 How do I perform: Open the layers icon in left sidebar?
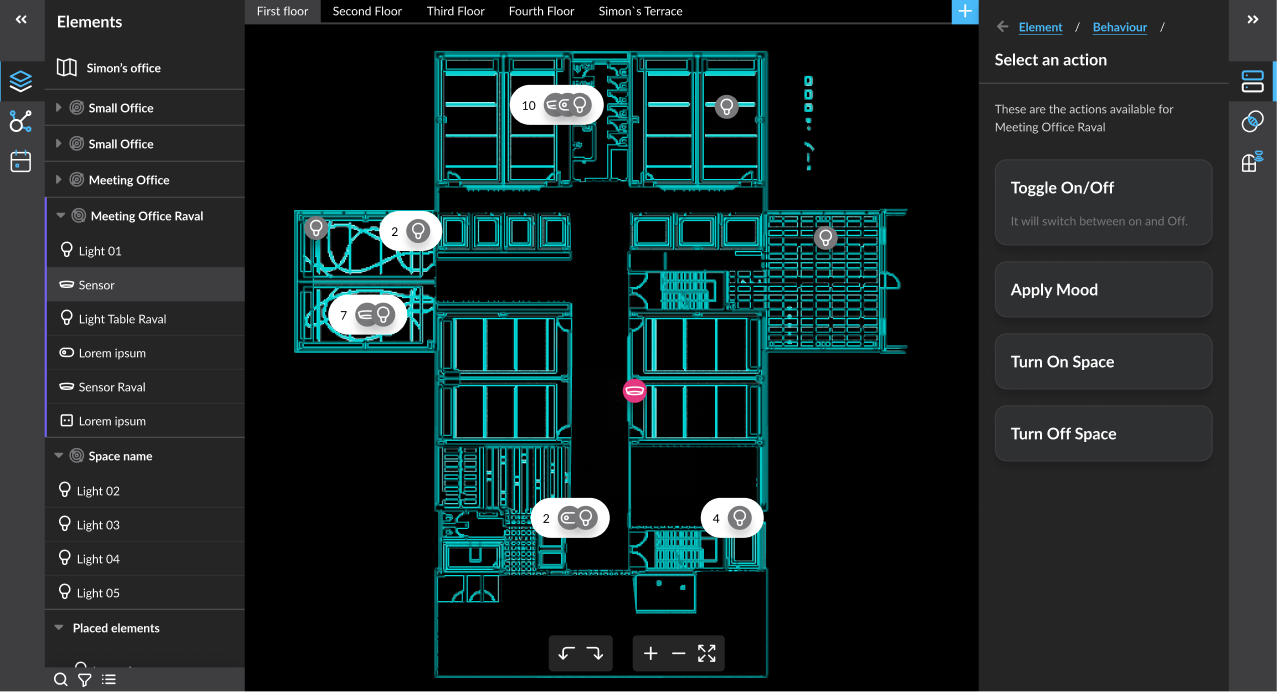coord(21,82)
